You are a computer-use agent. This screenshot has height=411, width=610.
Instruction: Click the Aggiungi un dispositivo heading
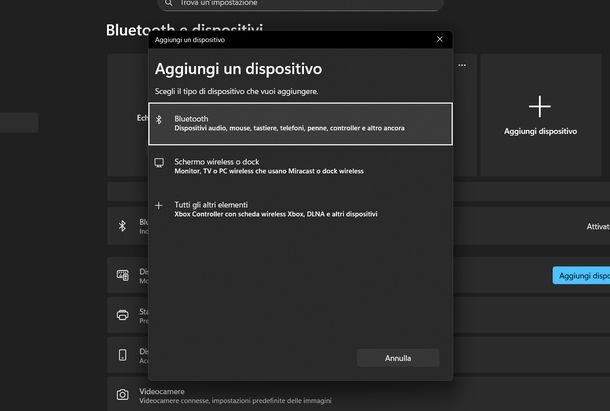pos(238,69)
